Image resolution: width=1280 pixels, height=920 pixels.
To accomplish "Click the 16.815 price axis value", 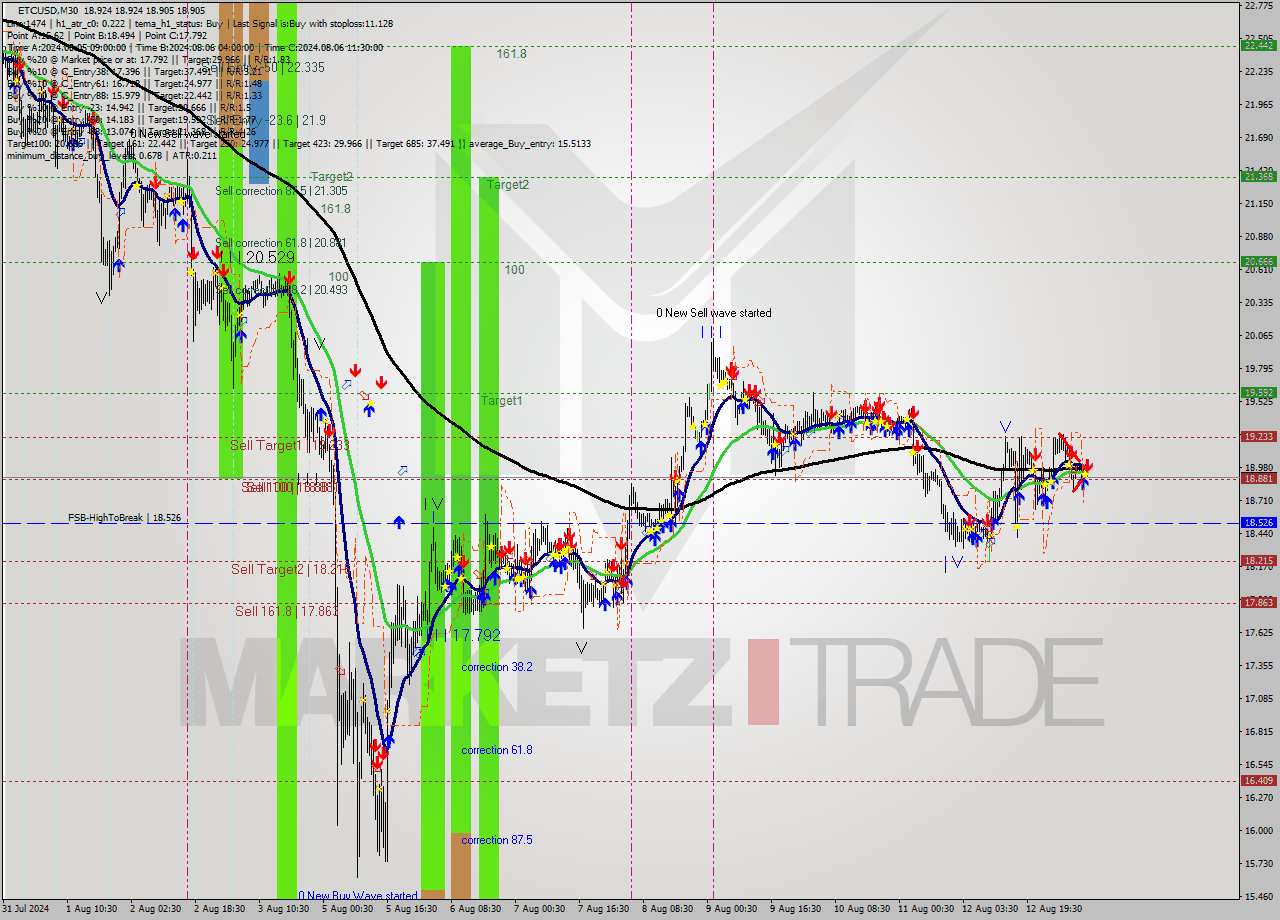I will point(1258,732).
